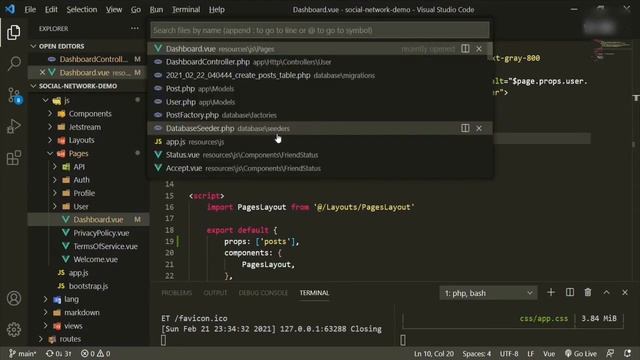Expand the API folder
The width and height of the screenshot is (640, 360).
[55, 167]
